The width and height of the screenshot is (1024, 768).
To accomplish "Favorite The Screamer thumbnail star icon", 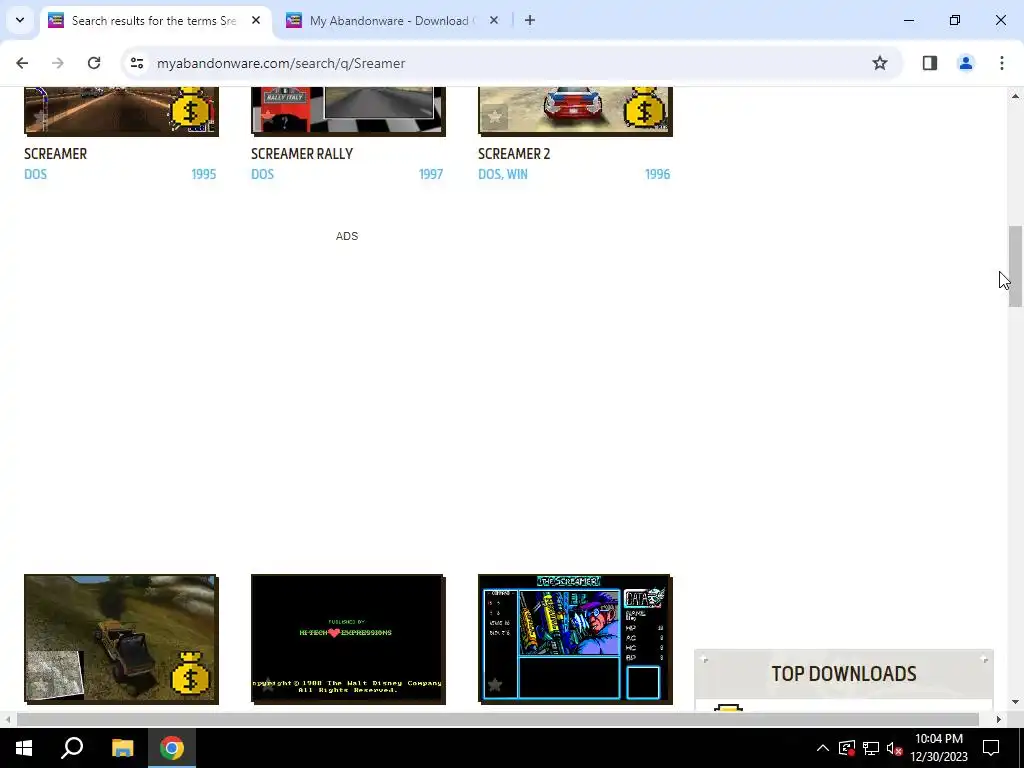I will 495,684.
